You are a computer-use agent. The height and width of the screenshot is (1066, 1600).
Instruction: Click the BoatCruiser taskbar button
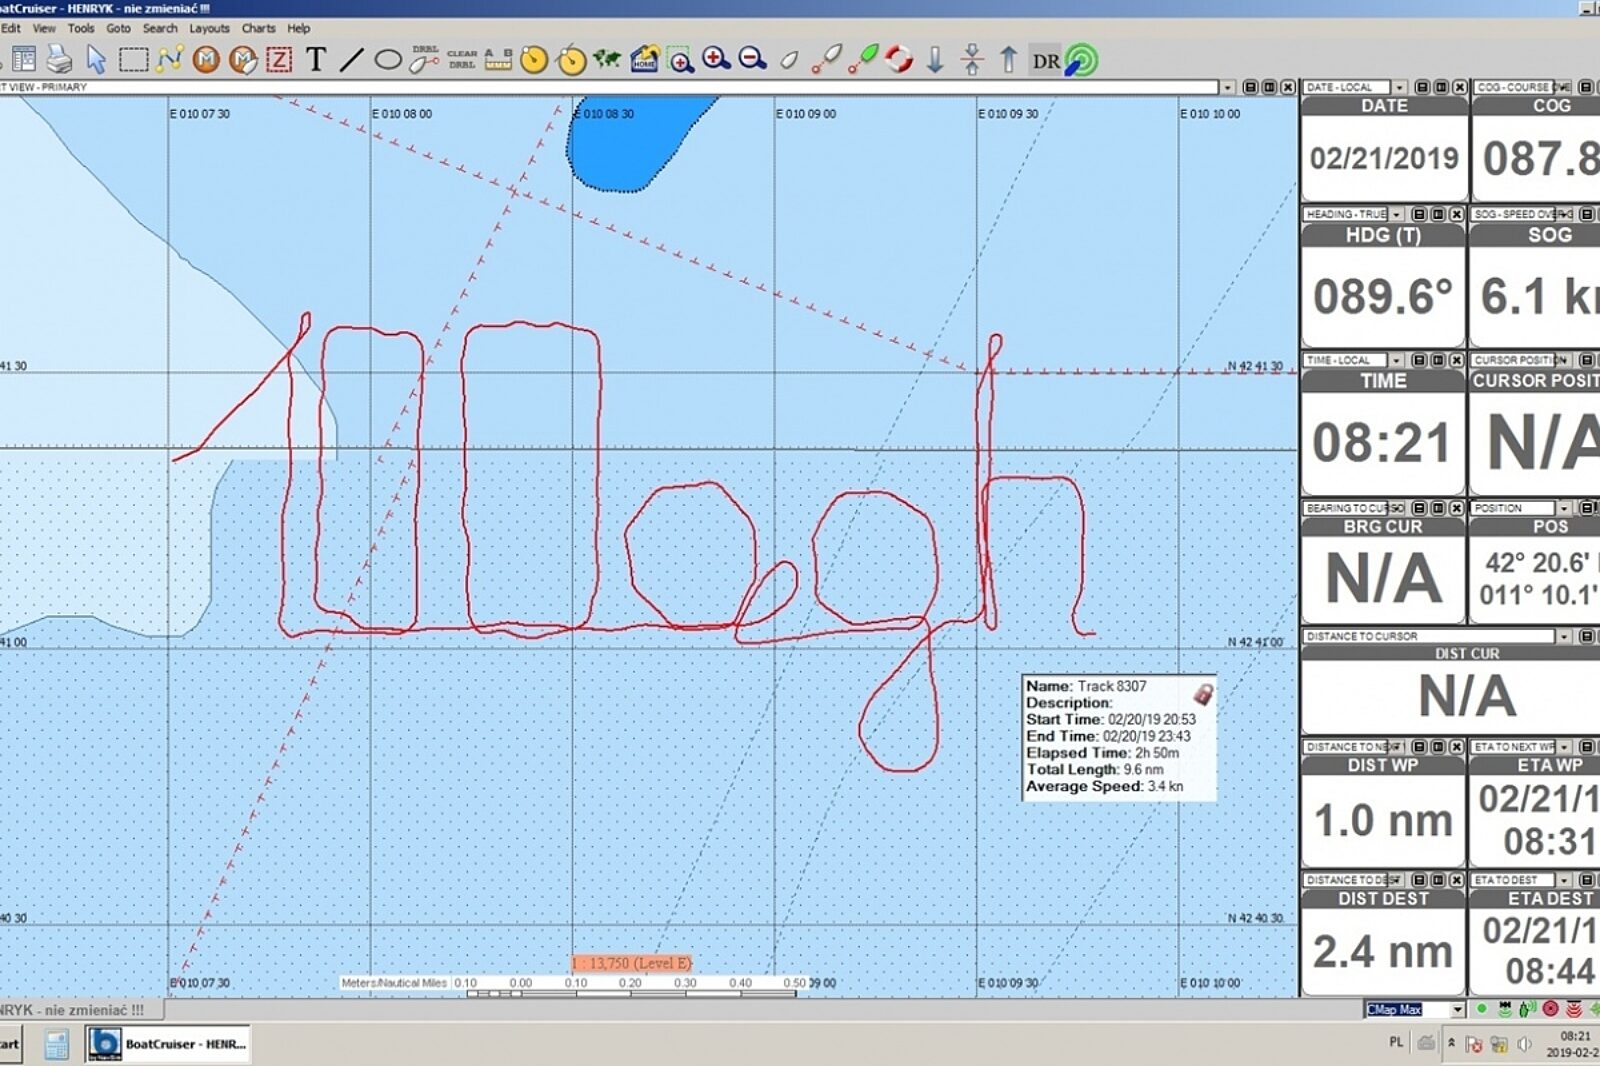[x=167, y=1044]
